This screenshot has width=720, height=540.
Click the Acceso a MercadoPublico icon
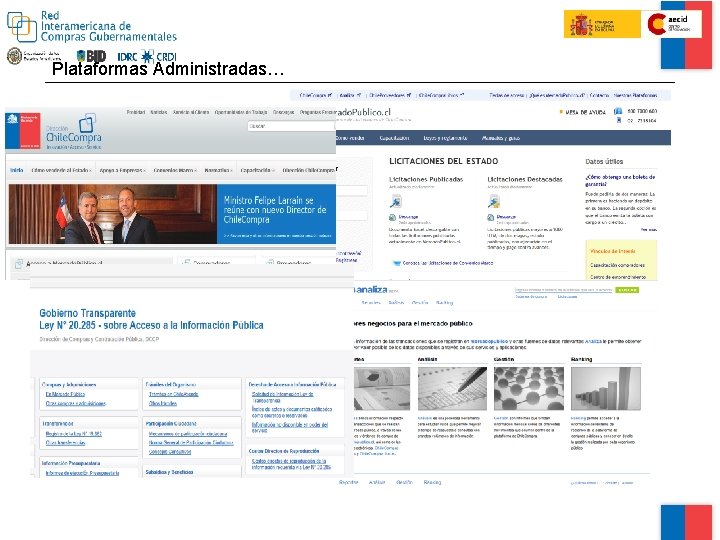point(19,264)
